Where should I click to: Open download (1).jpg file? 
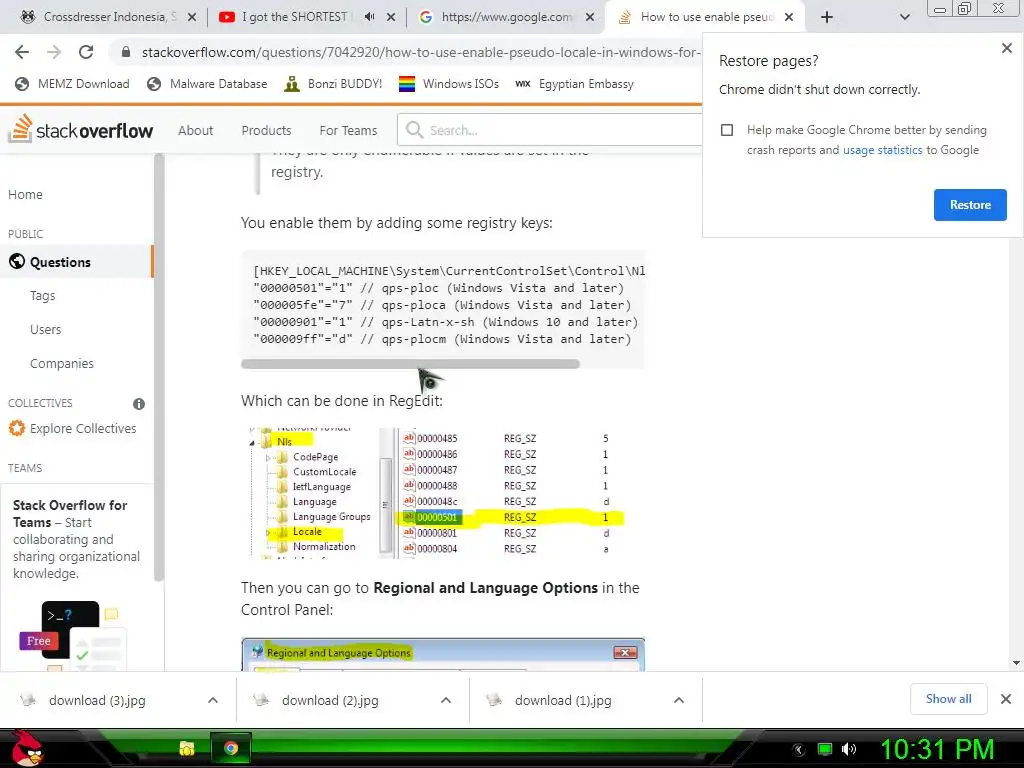(564, 700)
